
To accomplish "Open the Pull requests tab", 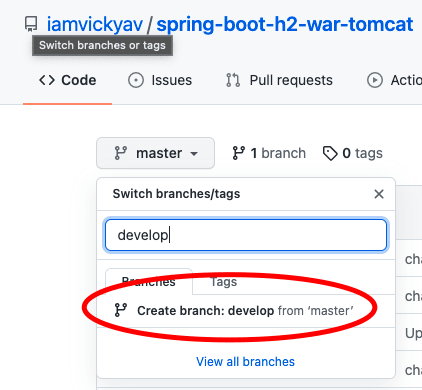I will pos(279,80).
